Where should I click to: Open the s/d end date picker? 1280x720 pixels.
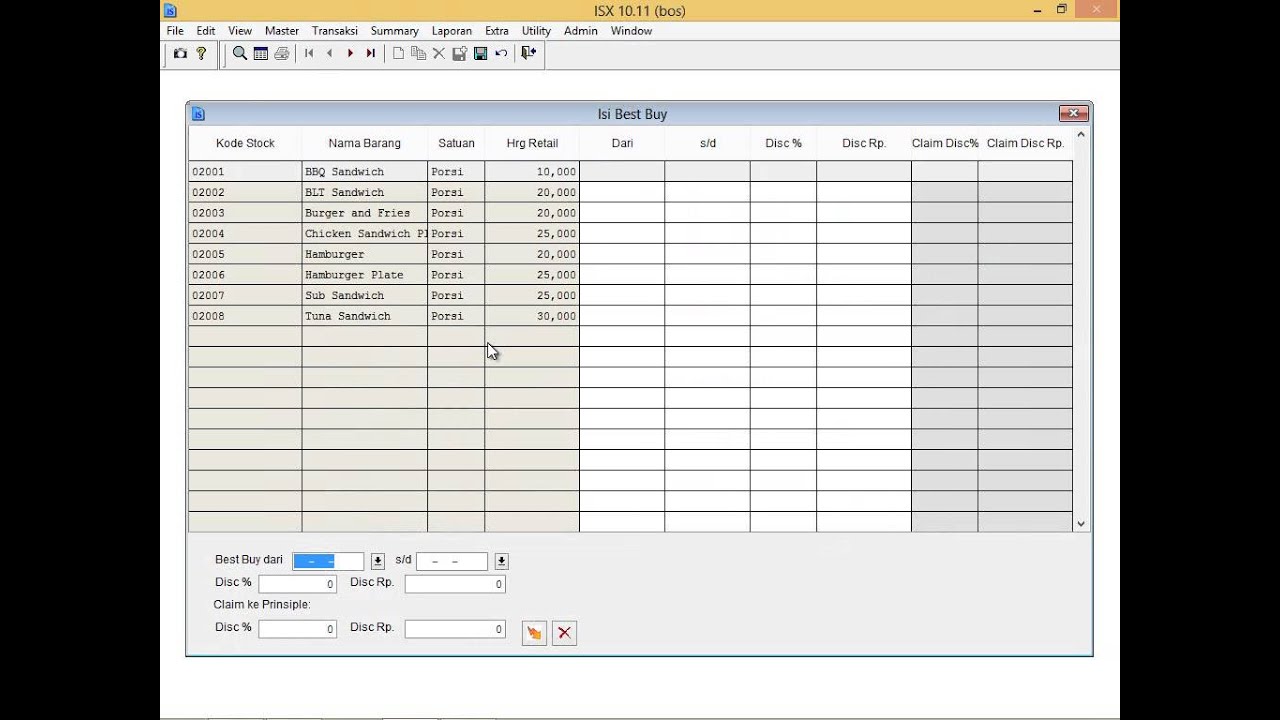(x=501, y=561)
